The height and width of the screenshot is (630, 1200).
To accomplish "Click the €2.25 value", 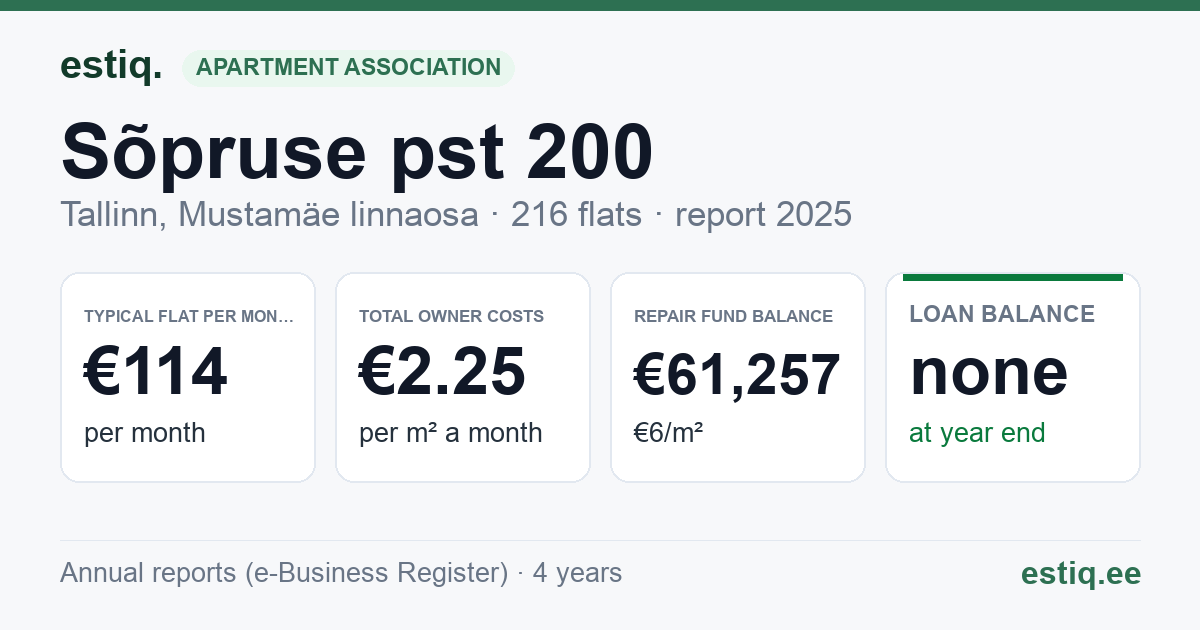I will [x=442, y=372].
